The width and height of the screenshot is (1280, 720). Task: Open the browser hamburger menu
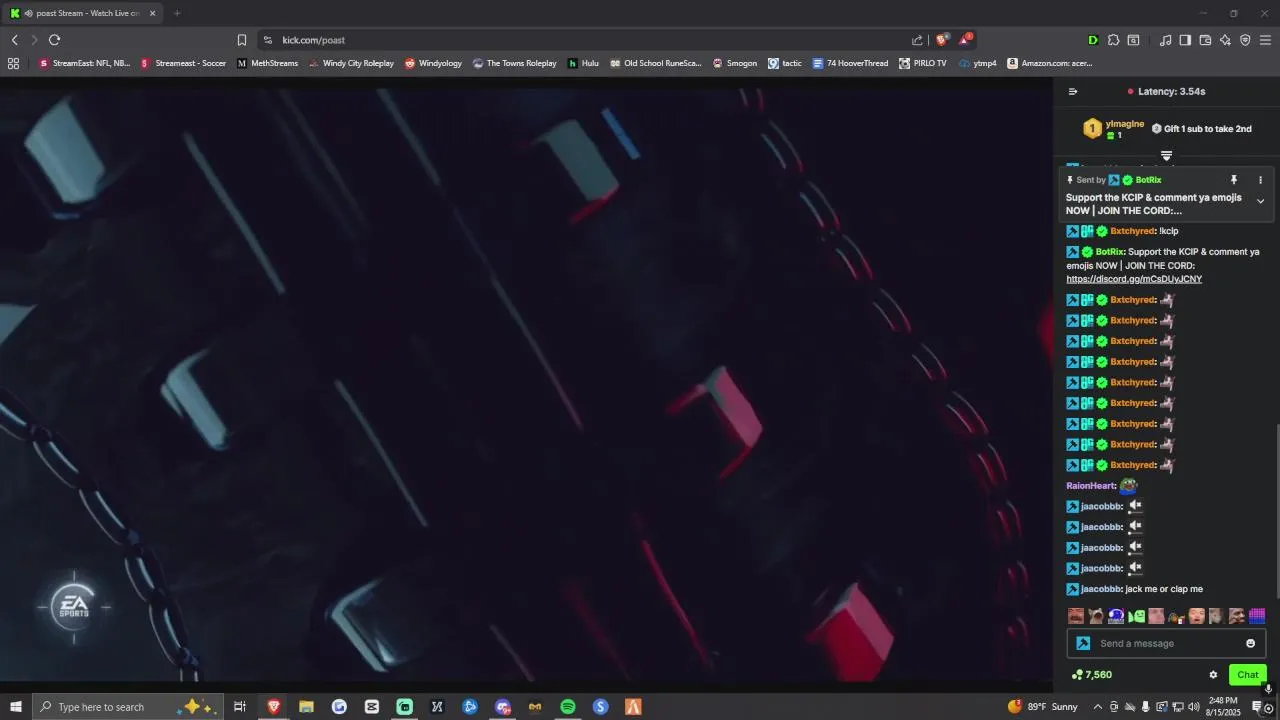click(1265, 40)
